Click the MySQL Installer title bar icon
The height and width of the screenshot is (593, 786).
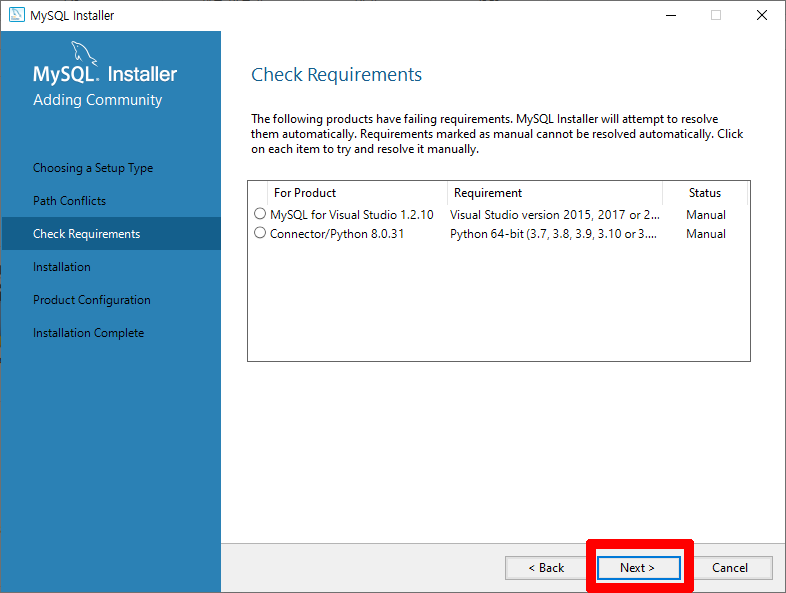pyautogui.click(x=17, y=15)
